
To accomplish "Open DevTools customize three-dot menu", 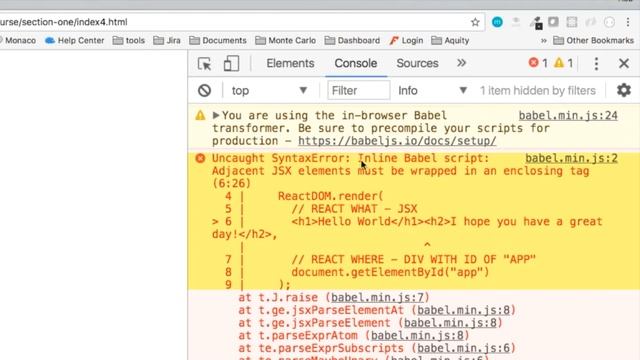I will (596, 64).
